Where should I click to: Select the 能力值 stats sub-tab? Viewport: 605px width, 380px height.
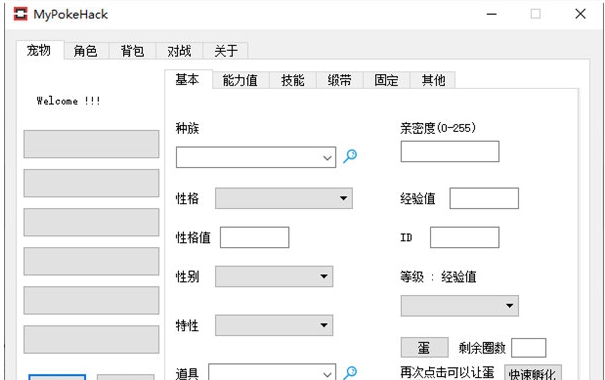click(240, 80)
